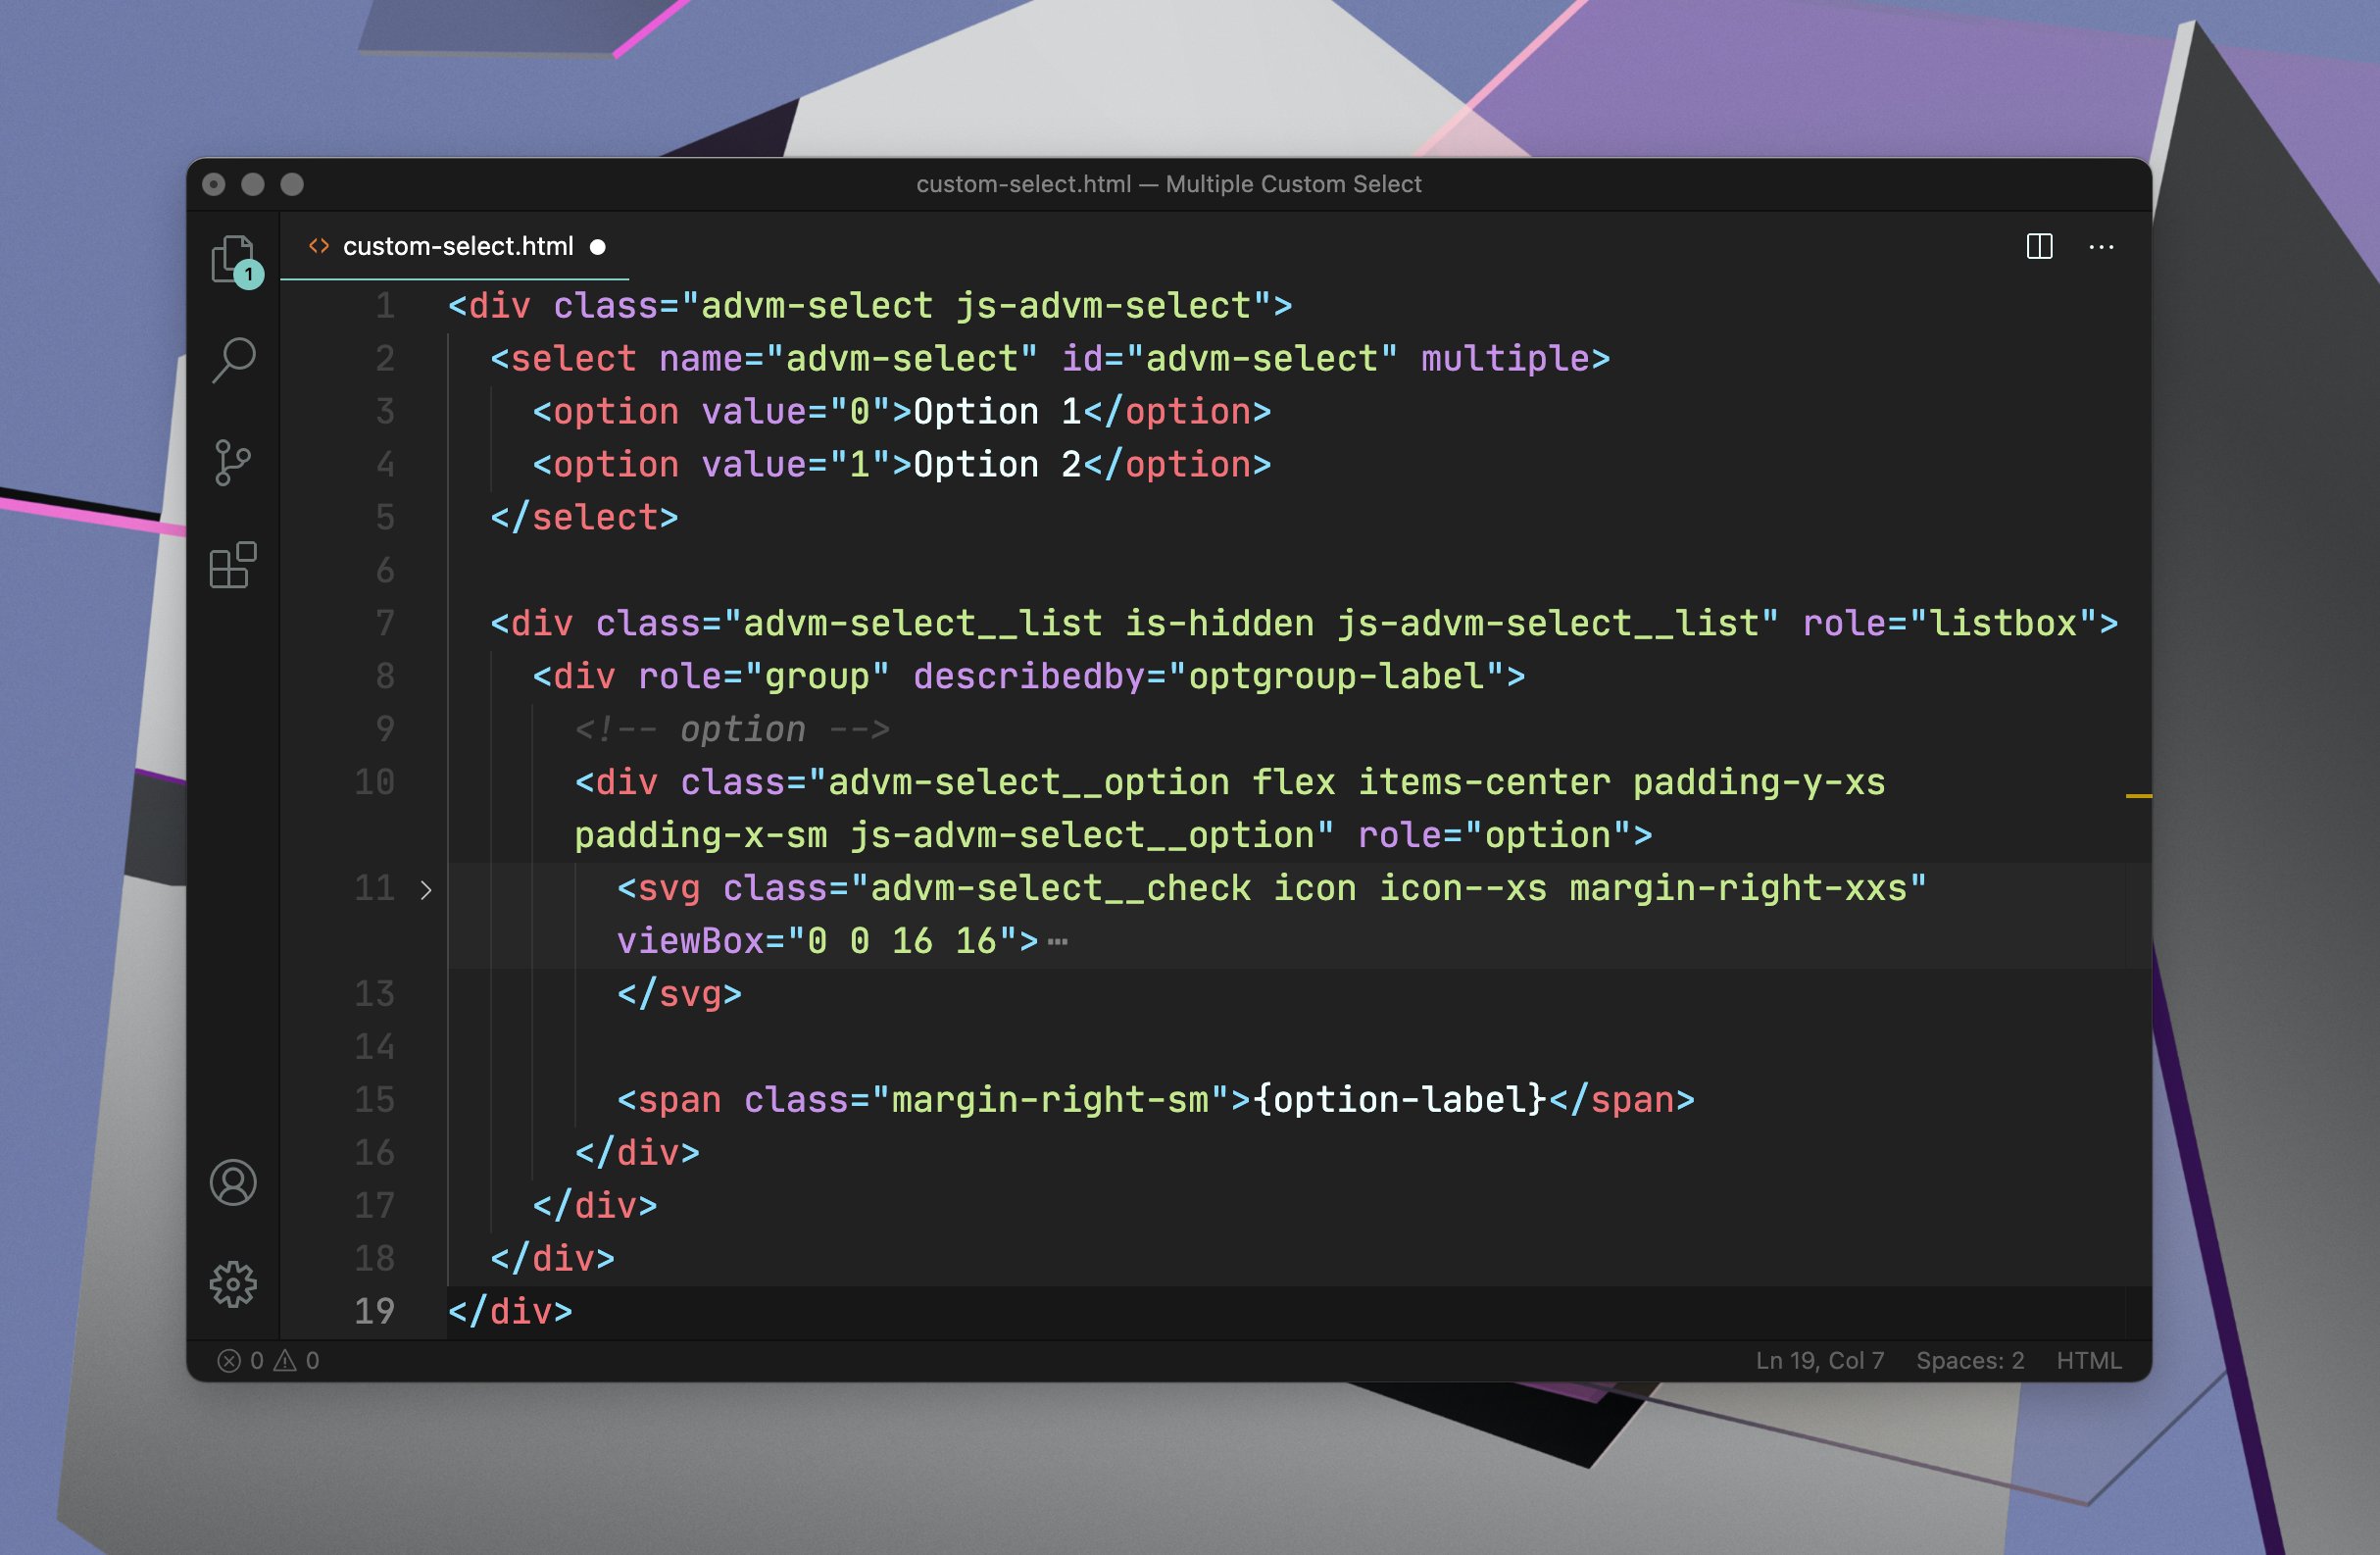Click the yellow marker in overview ruler
Screen dimensions: 2380x1555
(x=2138, y=796)
